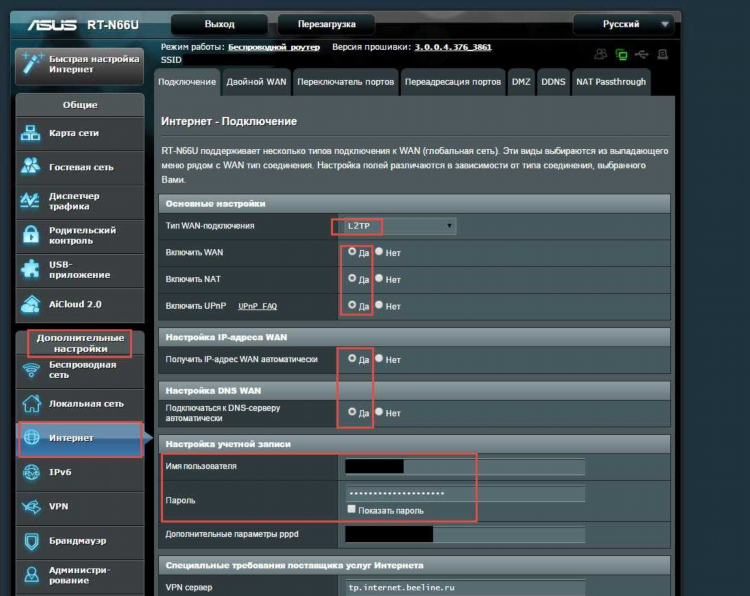750x596 pixels.
Task: Click the Перезагрузка reboot button
Action: point(327,24)
